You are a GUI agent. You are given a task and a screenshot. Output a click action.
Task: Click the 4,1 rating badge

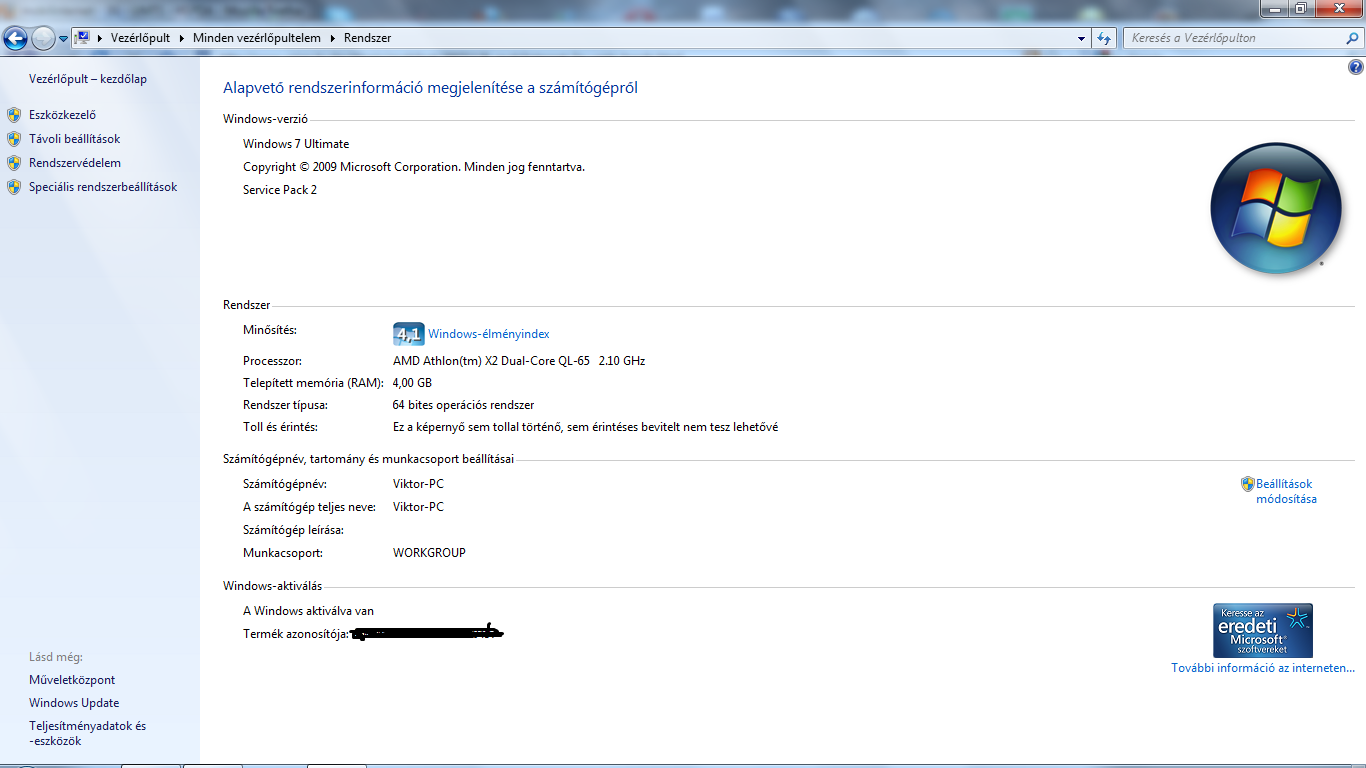(408, 334)
